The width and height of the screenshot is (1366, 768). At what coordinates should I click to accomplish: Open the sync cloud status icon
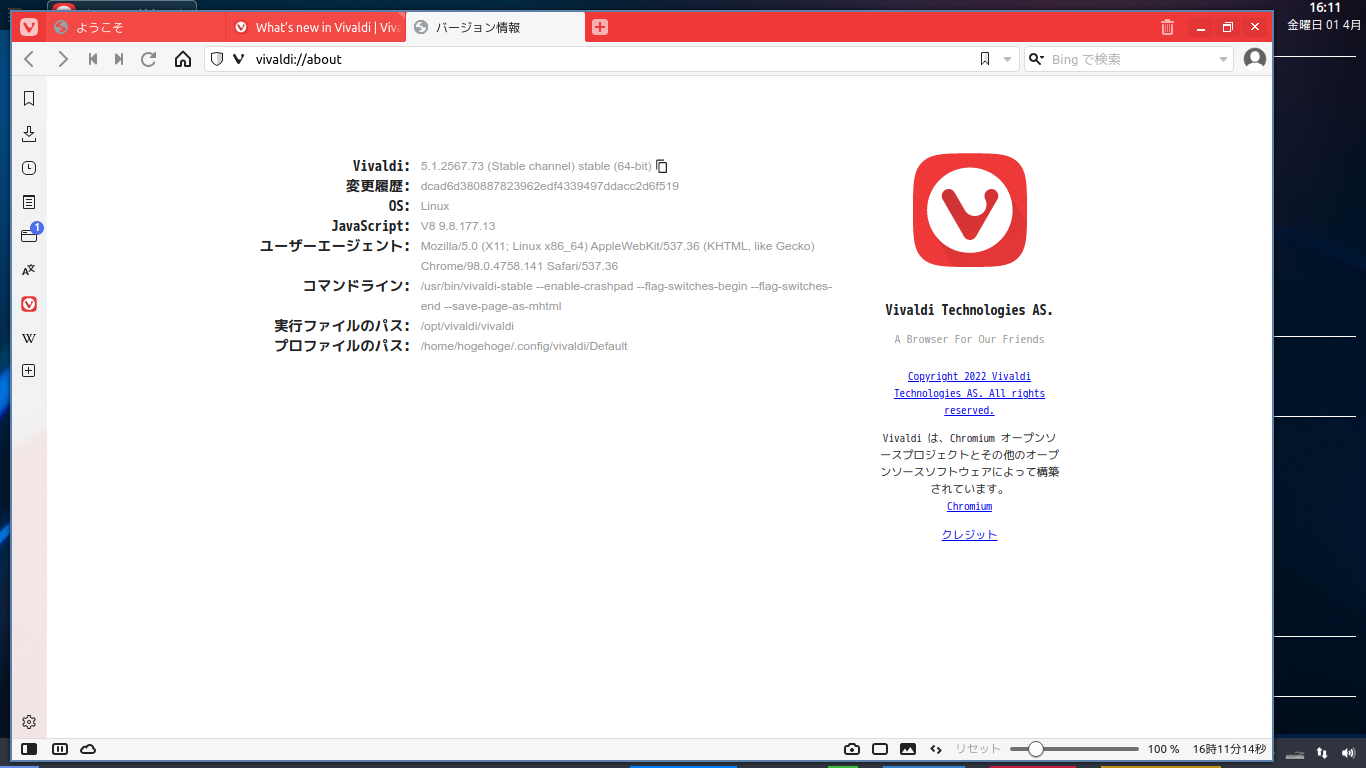88,749
